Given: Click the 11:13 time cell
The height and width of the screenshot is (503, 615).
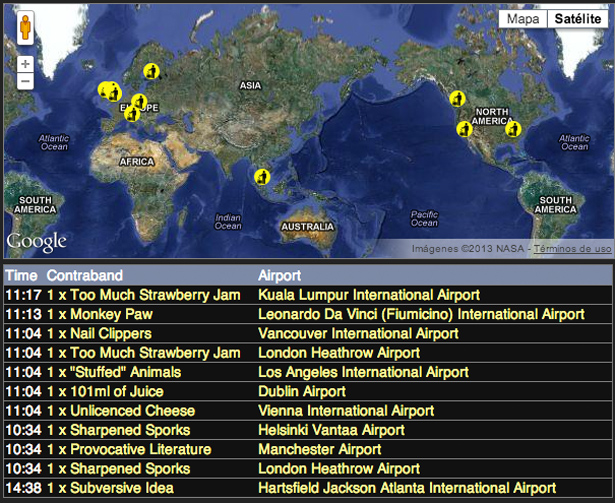Looking at the screenshot, I should 24,314.
